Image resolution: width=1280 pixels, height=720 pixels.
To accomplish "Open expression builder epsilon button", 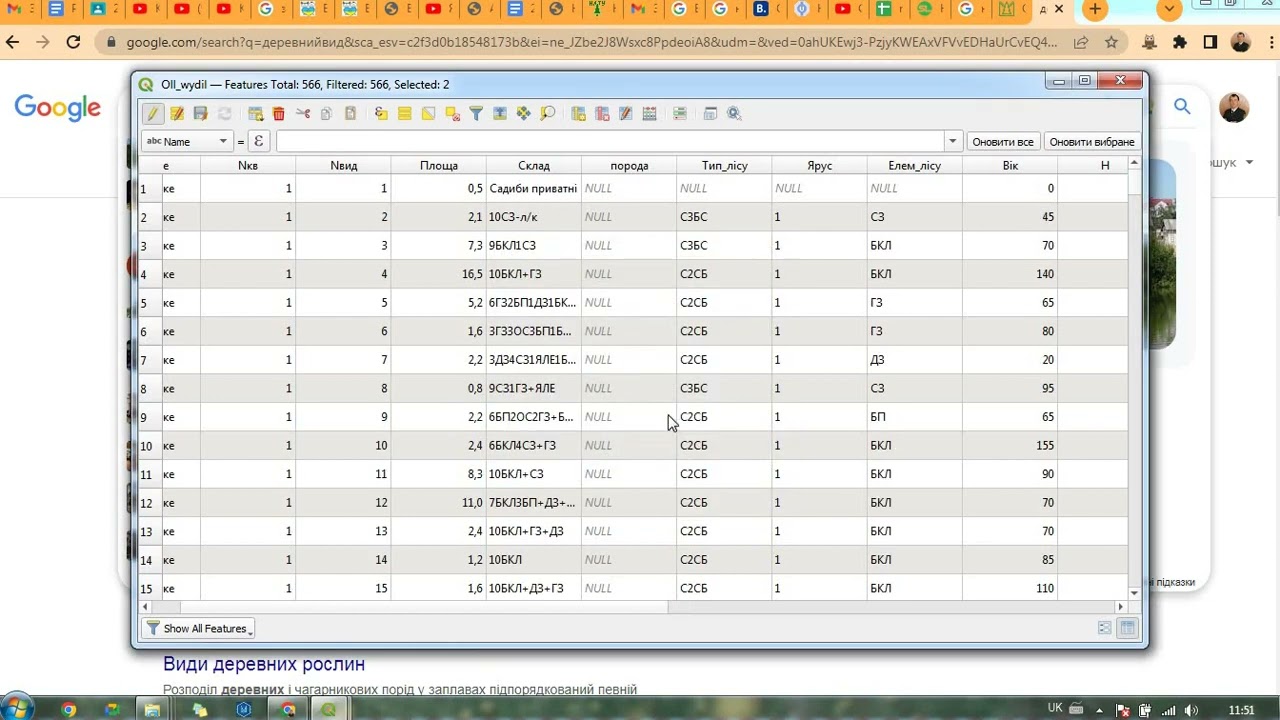I will pyautogui.click(x=258, y=141).
